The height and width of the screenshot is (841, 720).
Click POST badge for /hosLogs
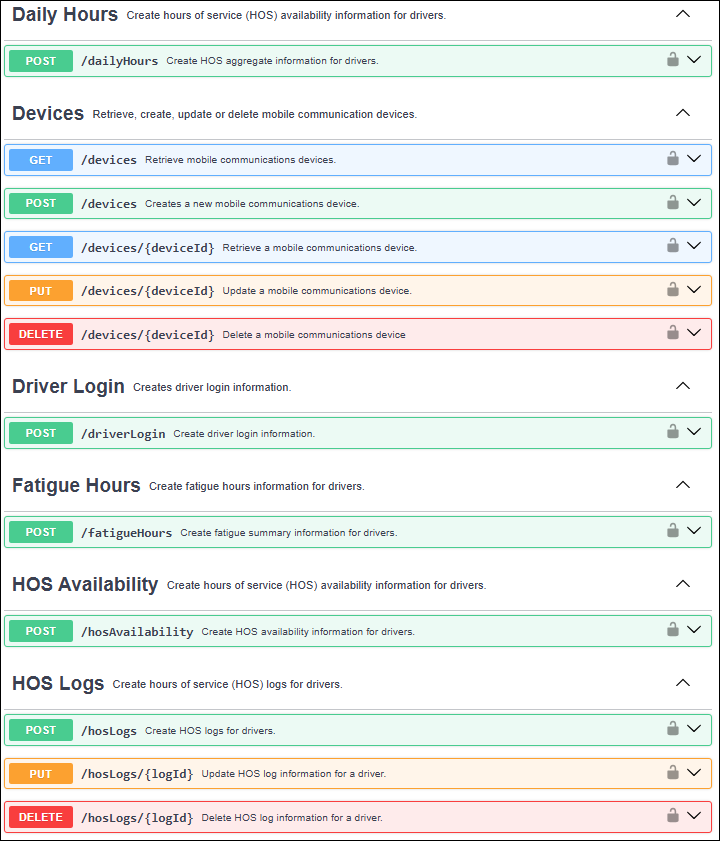[x=41, y=730]
